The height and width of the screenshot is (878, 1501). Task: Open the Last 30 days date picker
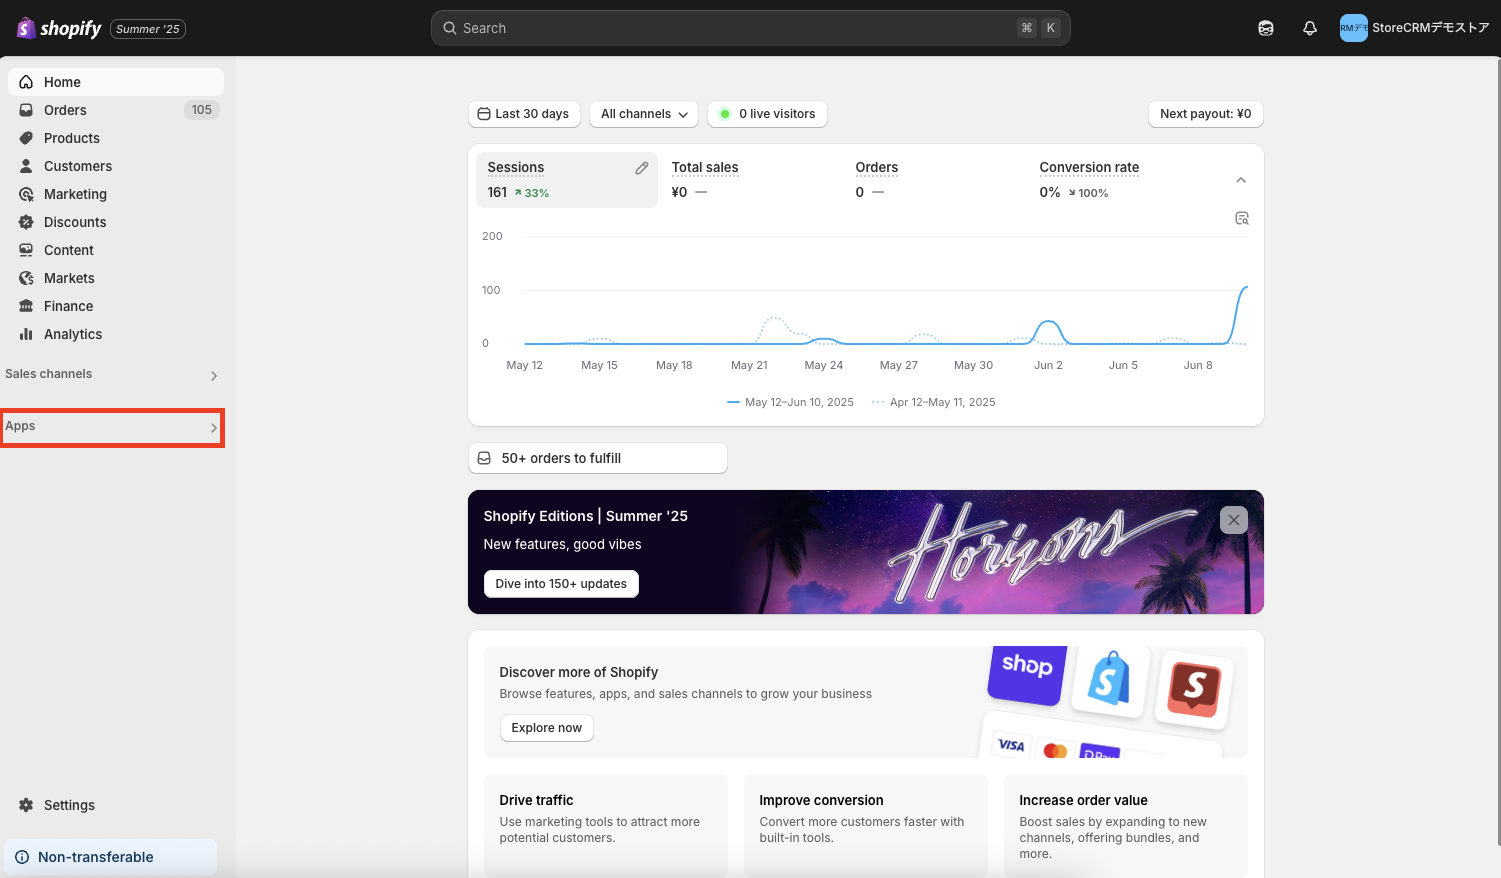pyautogui.click(x=524, y=114)
